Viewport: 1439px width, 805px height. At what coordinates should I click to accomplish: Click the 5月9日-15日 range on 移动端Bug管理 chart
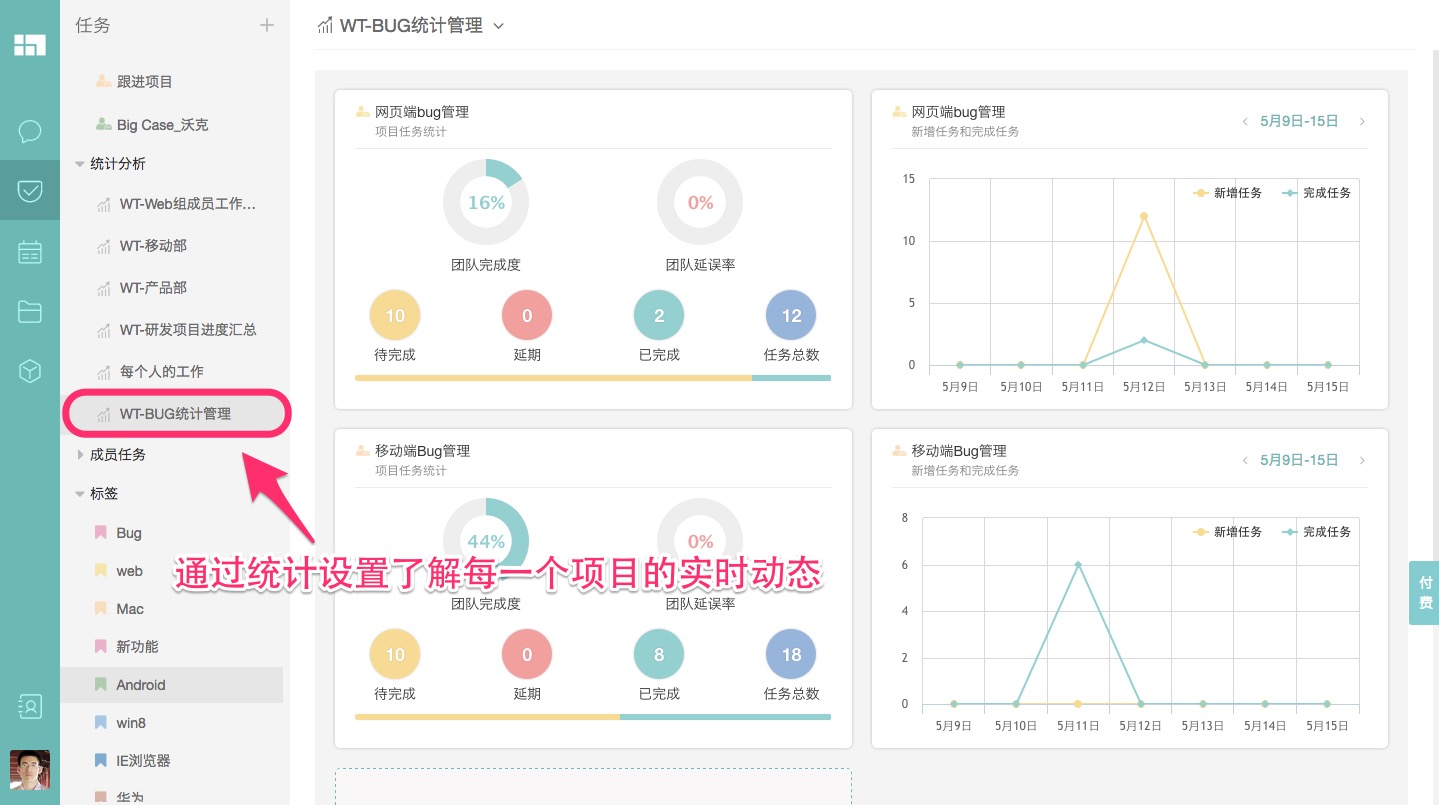(1299, 461)
